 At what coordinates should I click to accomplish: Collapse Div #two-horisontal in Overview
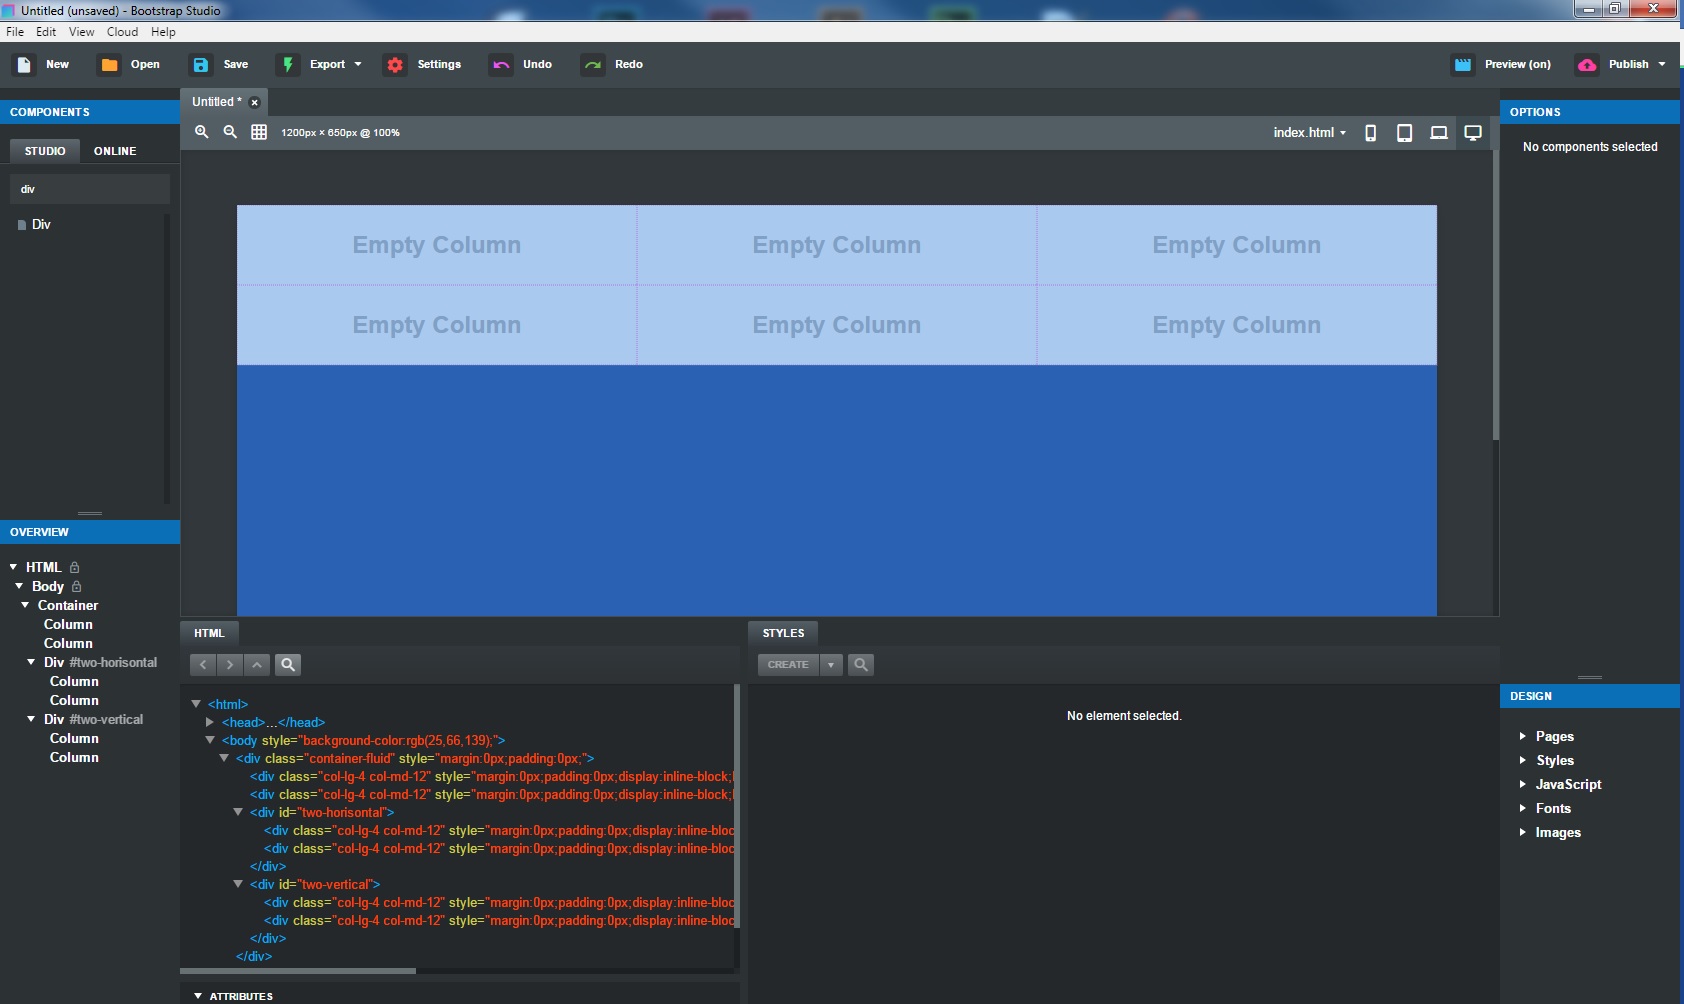[31, 662]
